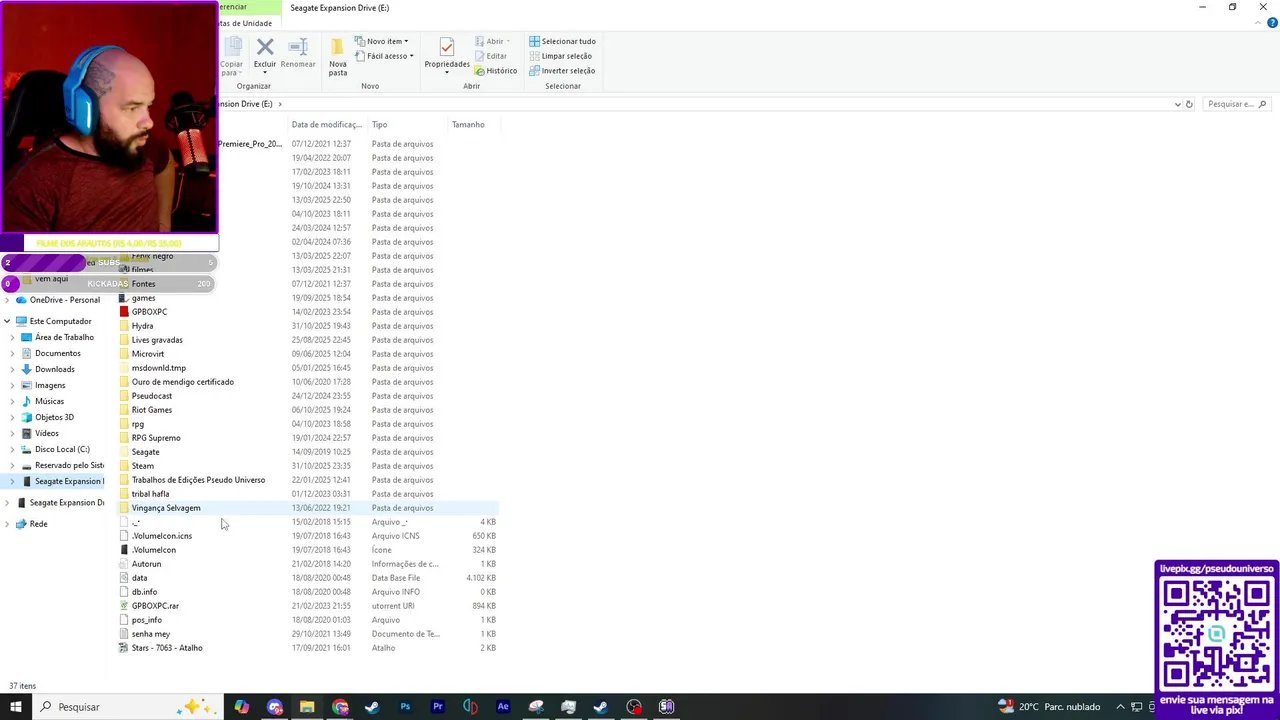
Task: Select the Vingança Selvagem folder
Action: click(x=166, y=508)
